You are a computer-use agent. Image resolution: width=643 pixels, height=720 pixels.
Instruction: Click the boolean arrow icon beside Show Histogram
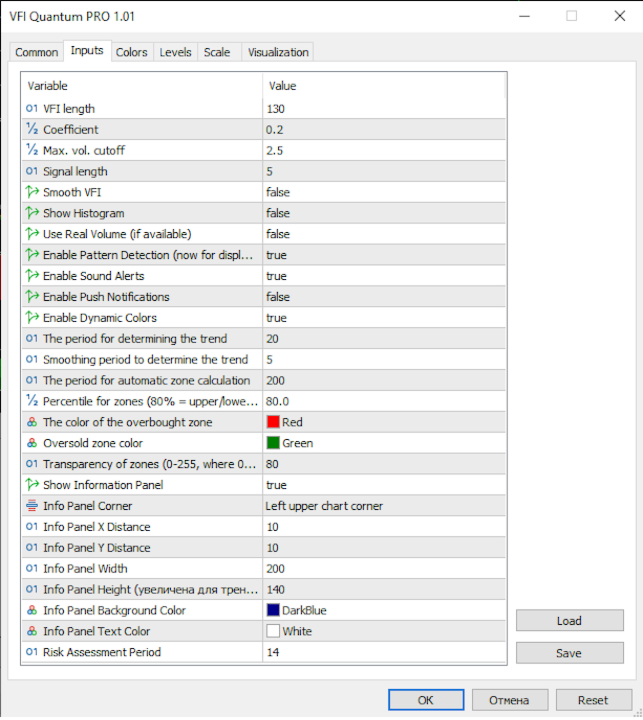click(32, 213)
